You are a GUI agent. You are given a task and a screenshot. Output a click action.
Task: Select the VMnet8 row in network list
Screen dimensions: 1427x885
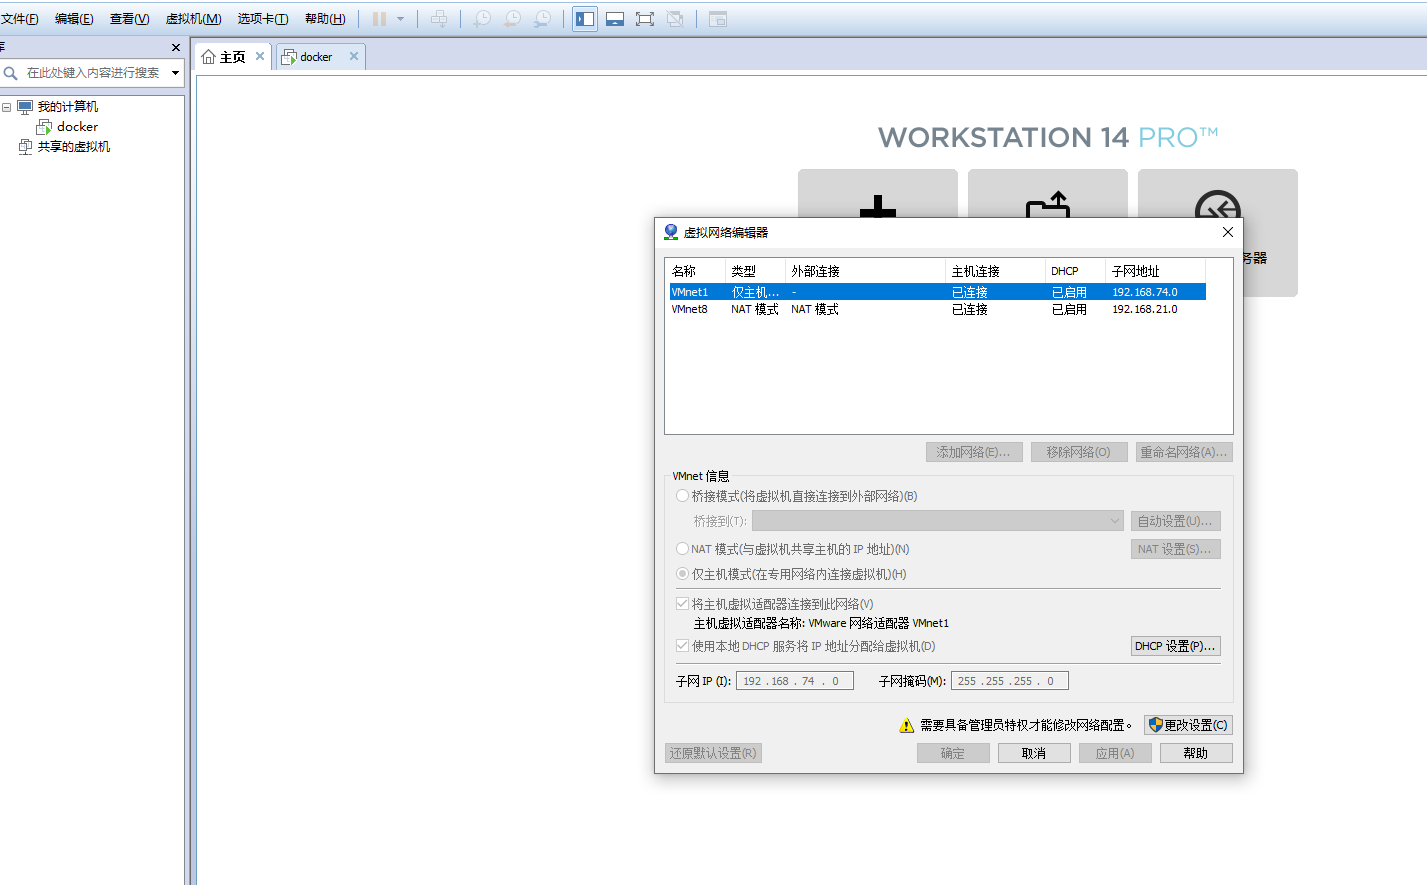tap(938, 309)
